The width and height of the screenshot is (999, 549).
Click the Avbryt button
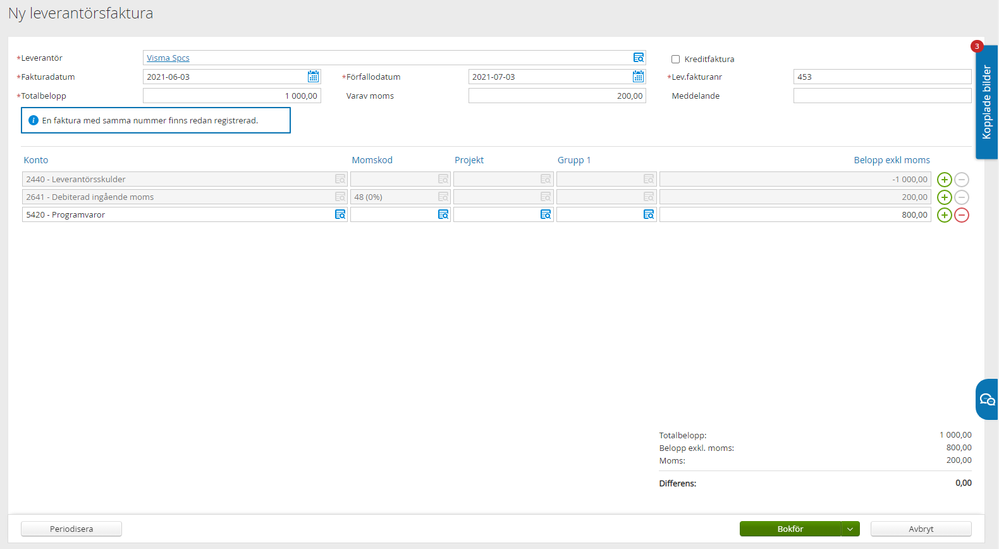click(920, 529)
